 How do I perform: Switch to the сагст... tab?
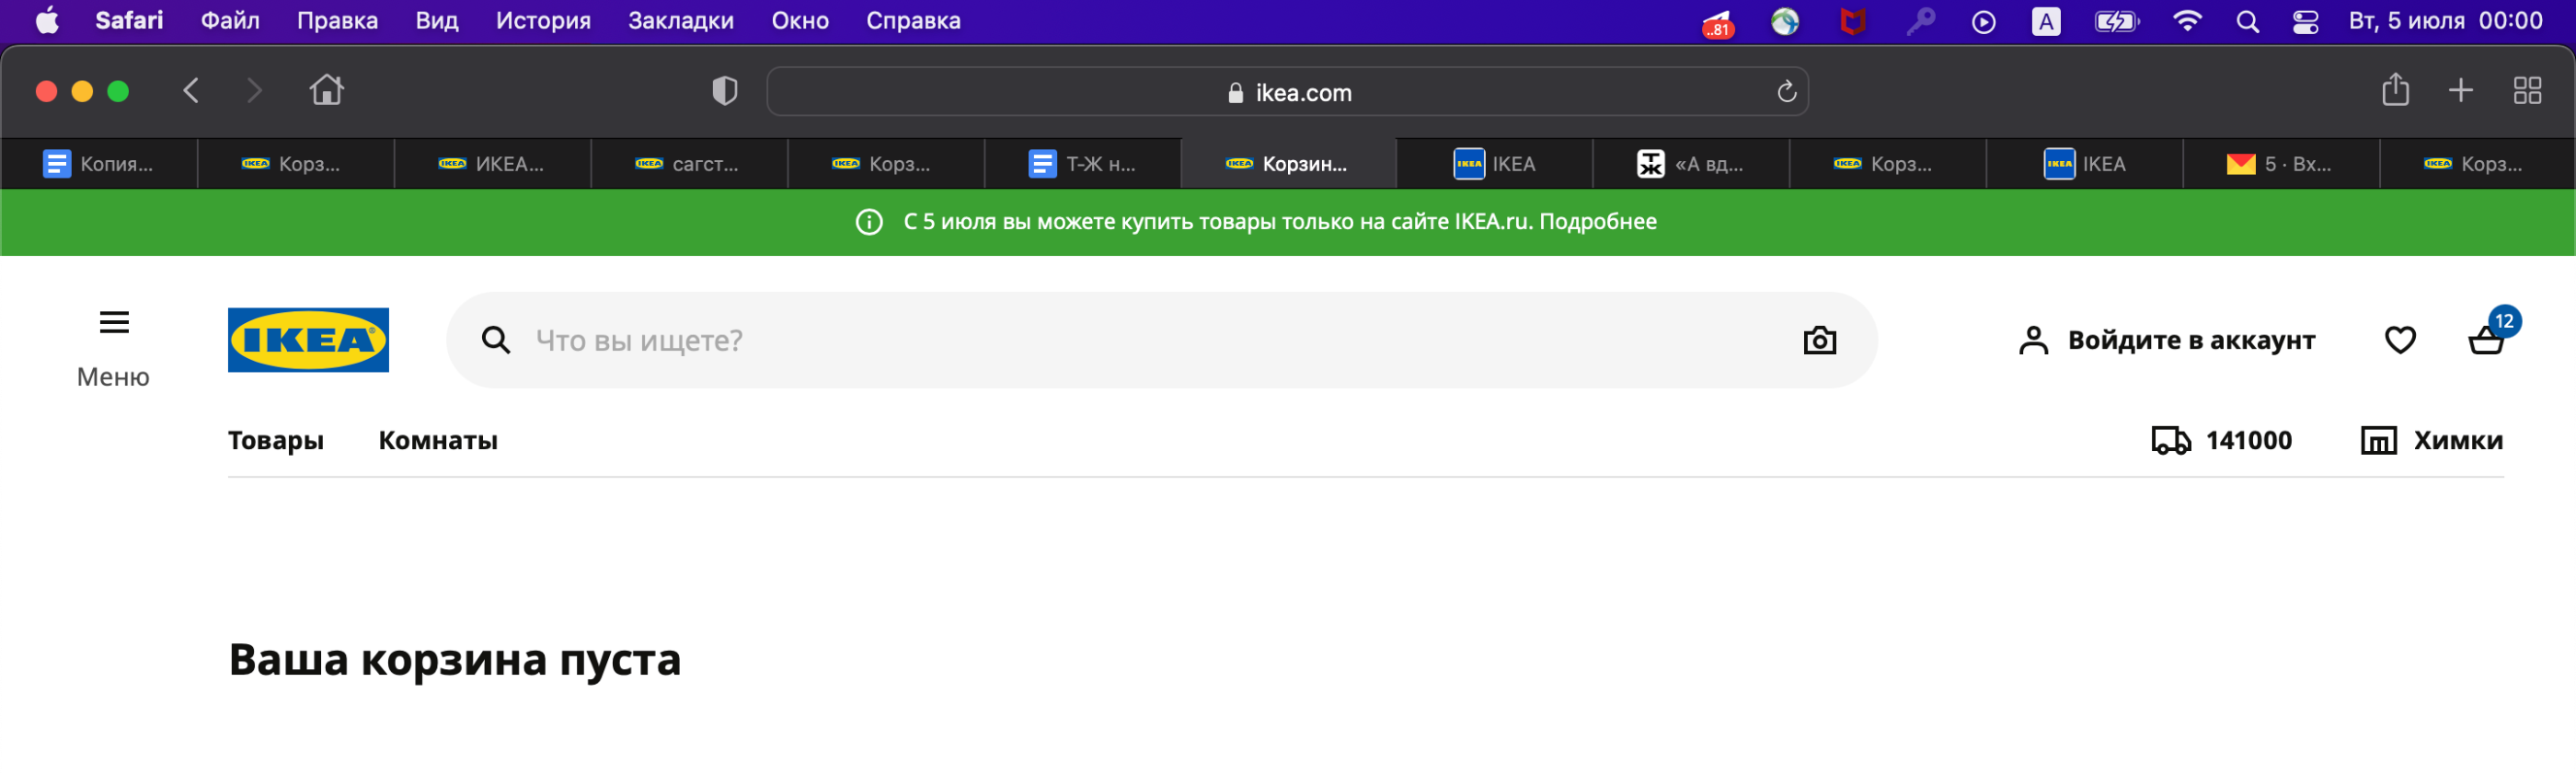pyautogui.click(x=689, y=164)
